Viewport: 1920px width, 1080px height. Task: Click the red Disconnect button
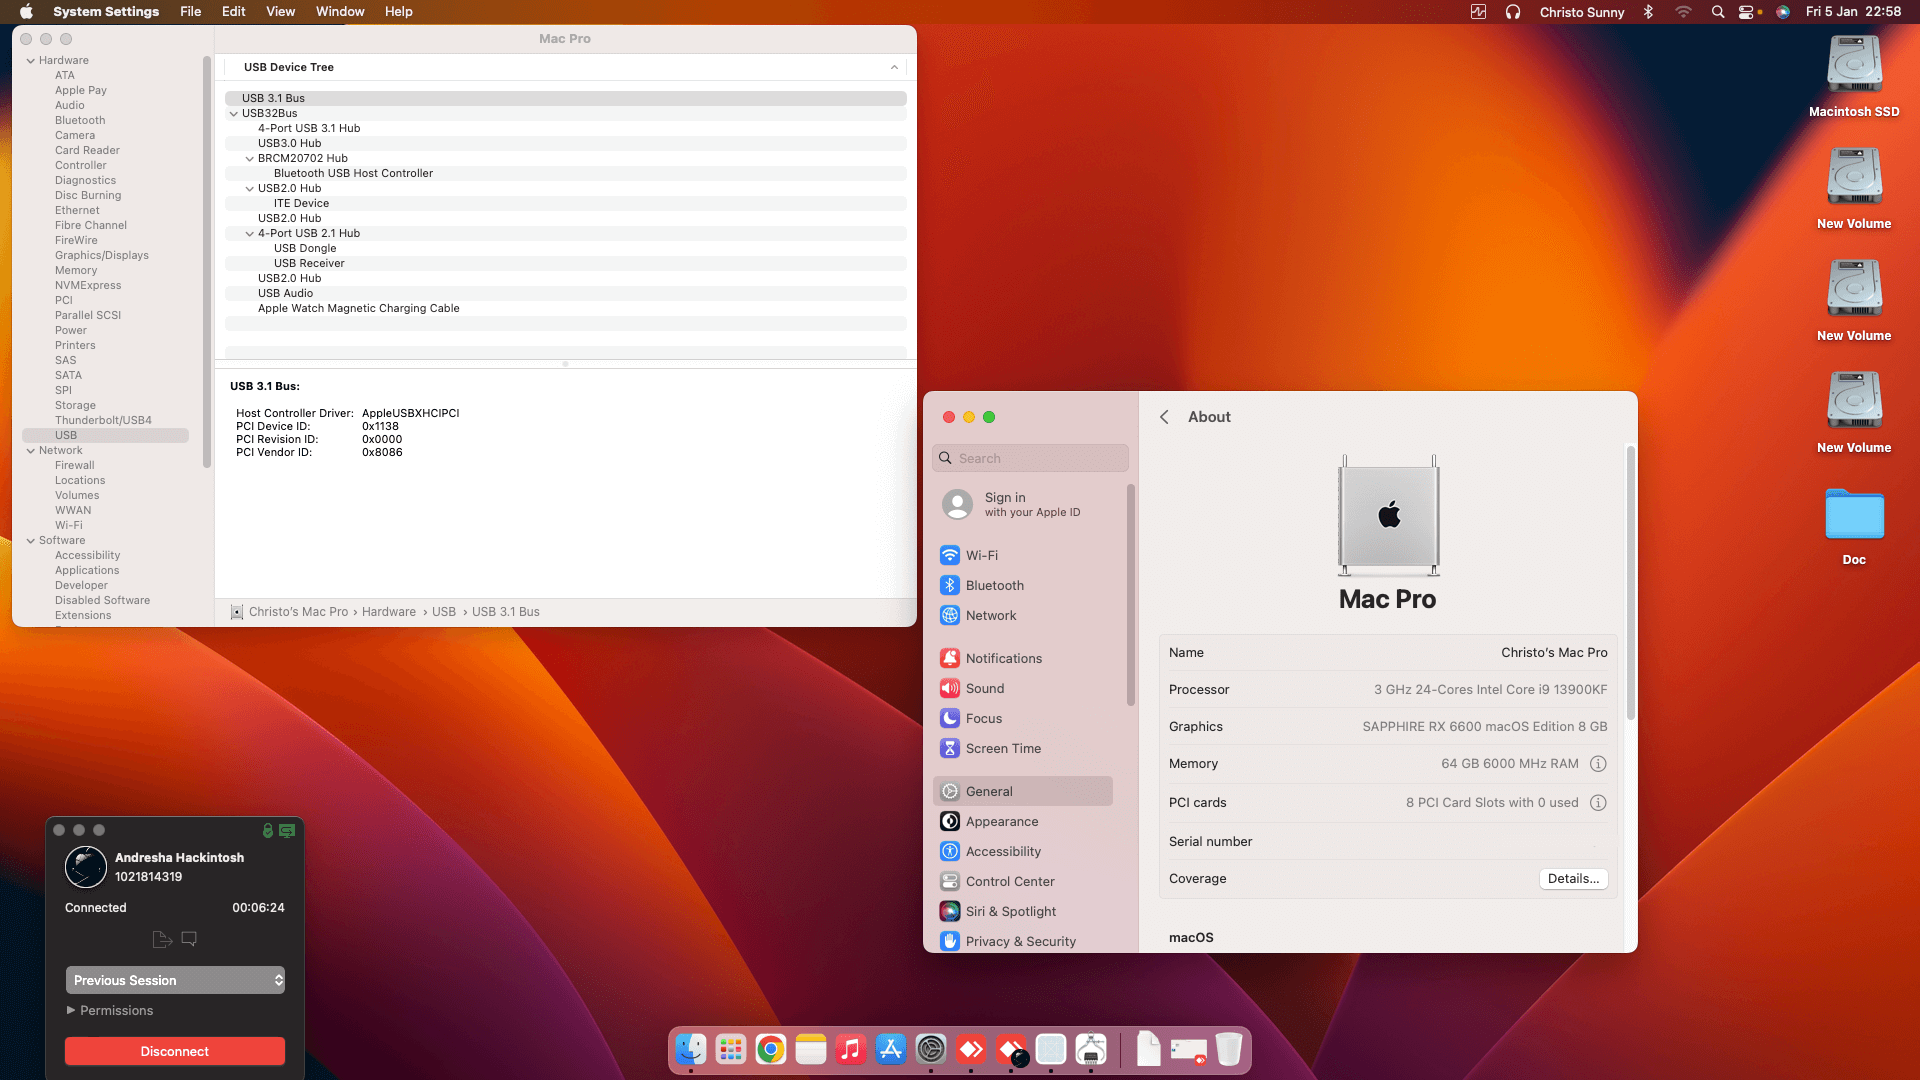tap(175, 1051)
